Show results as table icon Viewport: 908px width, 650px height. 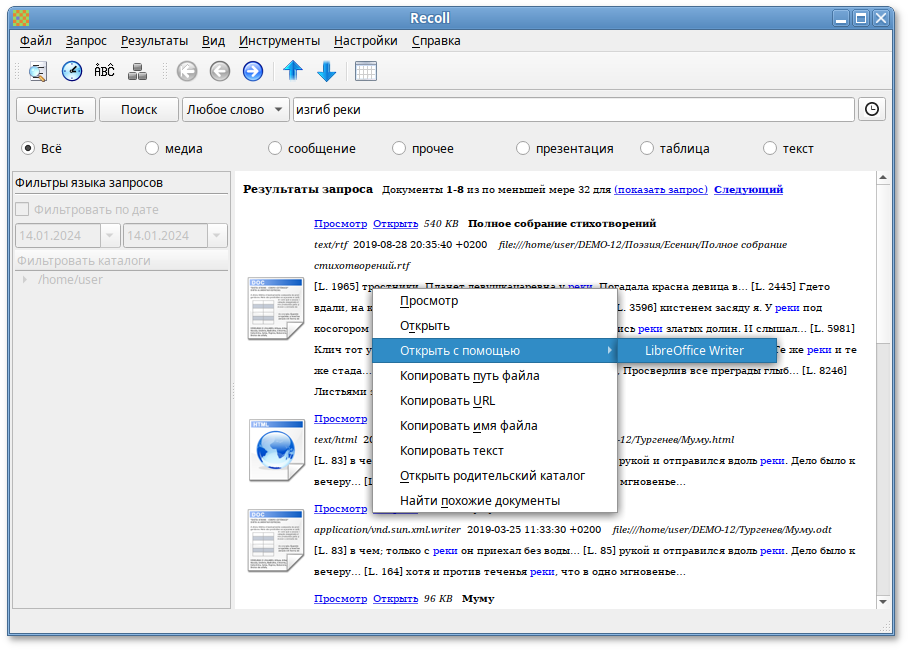(x=366, y=71)
